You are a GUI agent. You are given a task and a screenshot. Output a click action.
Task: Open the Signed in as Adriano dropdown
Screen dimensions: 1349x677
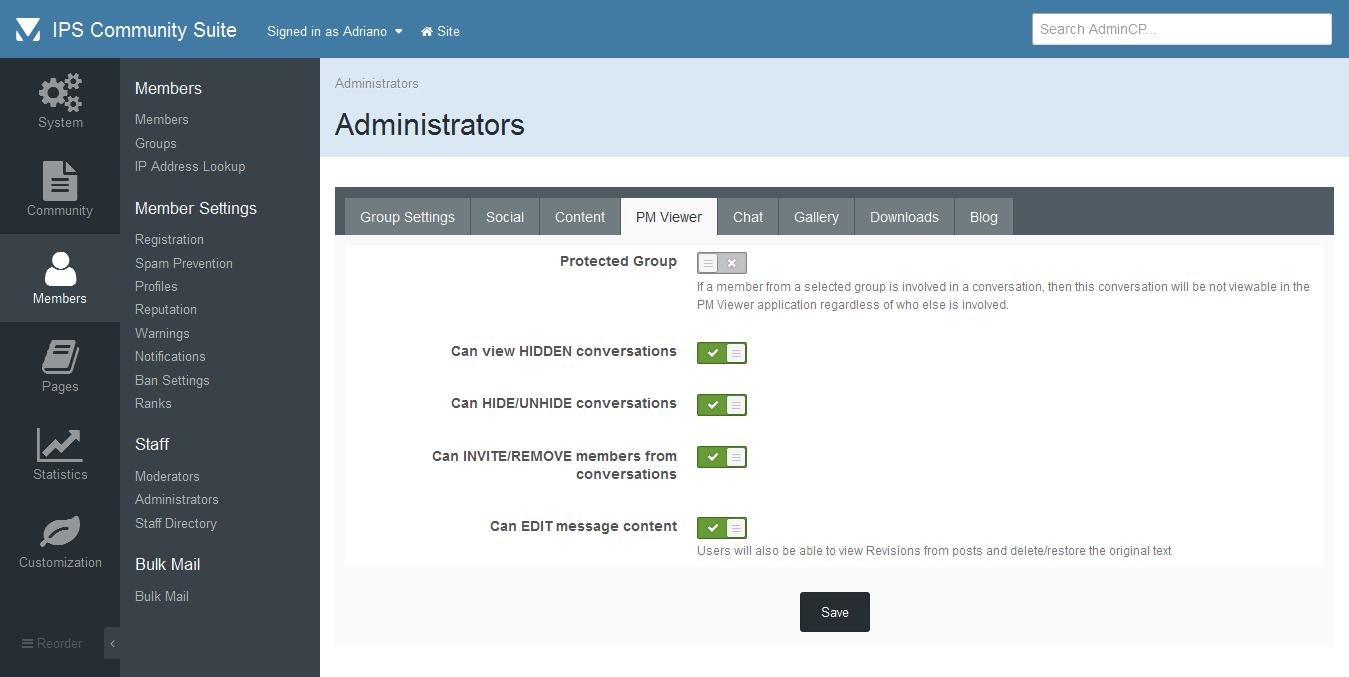(335, 31)
